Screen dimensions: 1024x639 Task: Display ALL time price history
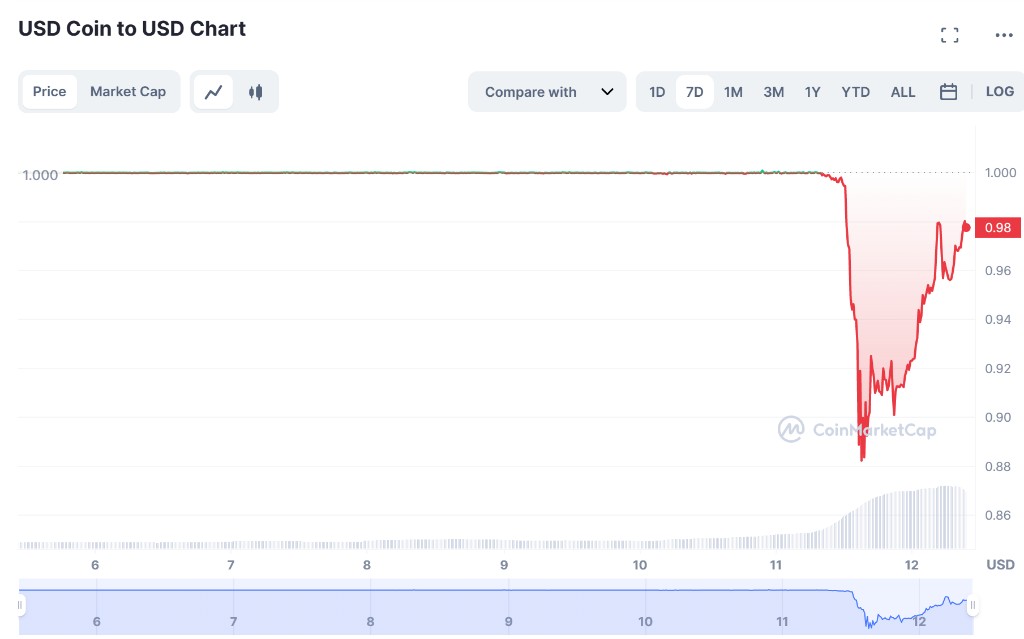click(x=902, y=92)
